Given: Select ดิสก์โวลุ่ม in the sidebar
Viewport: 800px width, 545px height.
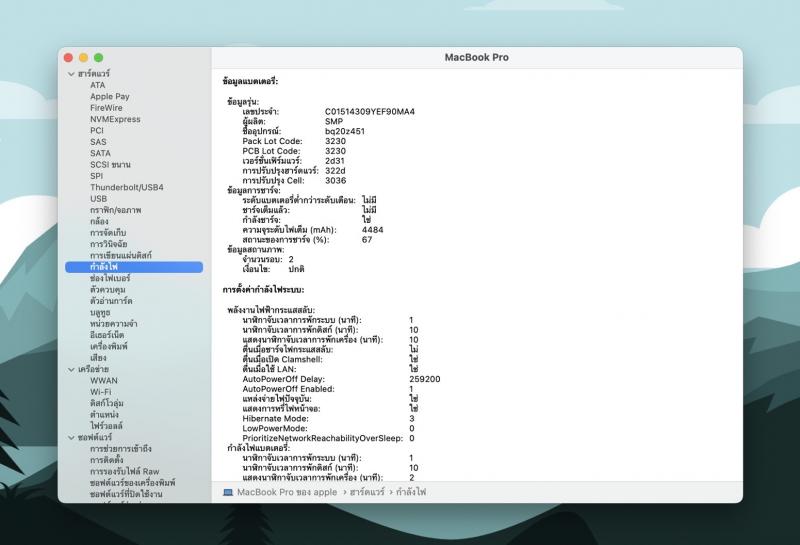Looking at the screenshot, I should pyautogui.click(x=107, y=403).
